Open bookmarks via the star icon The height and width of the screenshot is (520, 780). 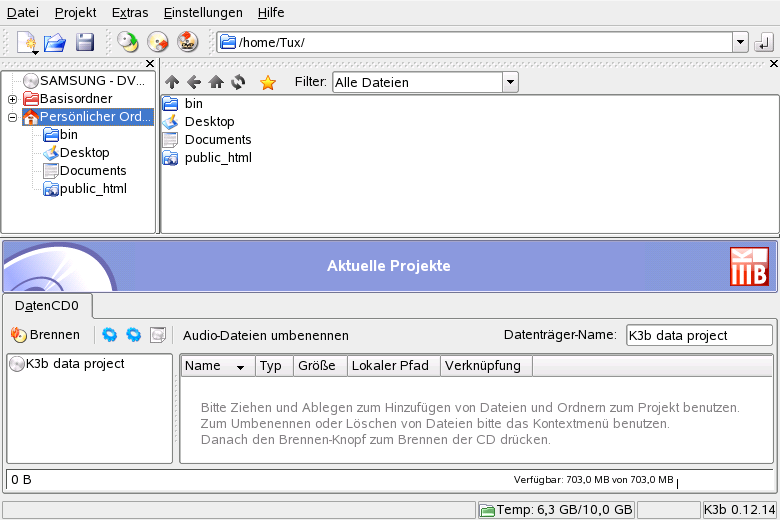[268, 83]
